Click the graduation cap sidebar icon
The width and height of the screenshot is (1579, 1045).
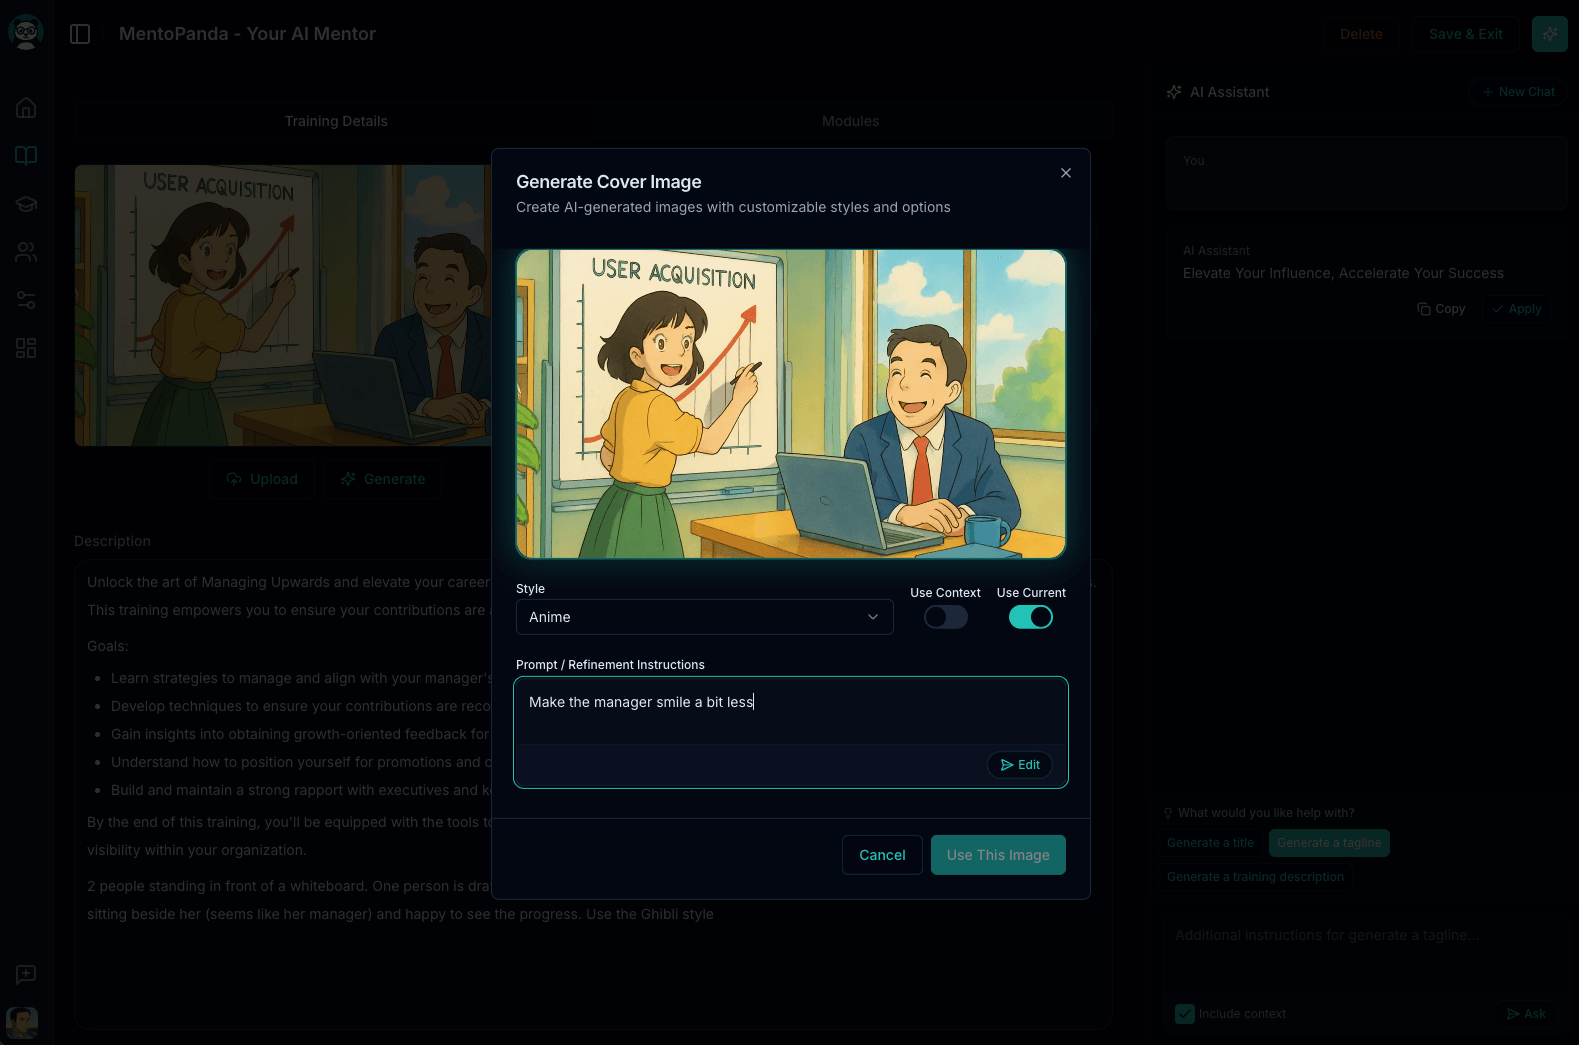[x=26, y=204]
